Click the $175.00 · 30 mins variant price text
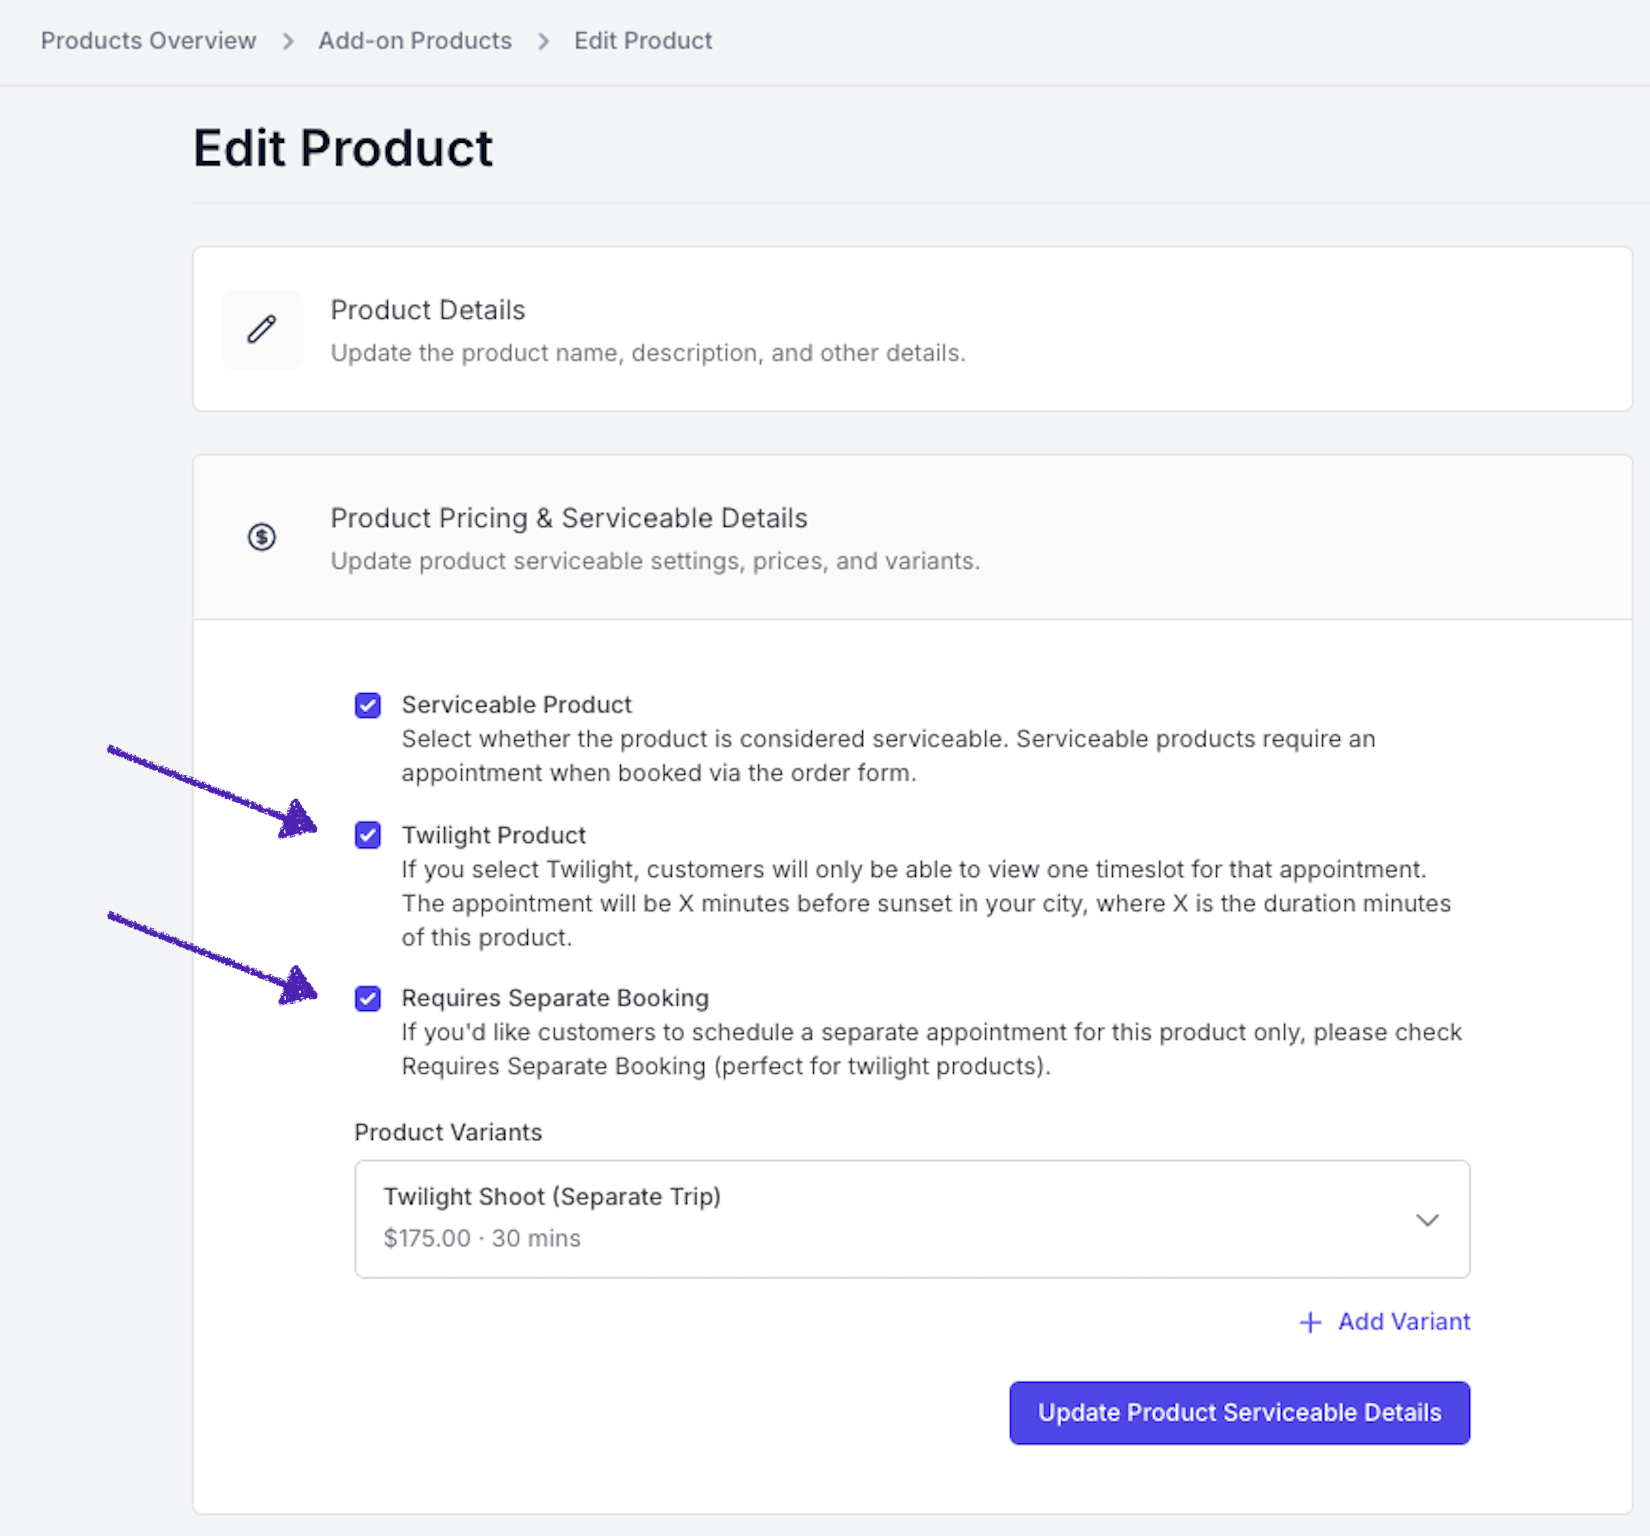Viewport: 1650px width, 1536px height. [482, 1238]
